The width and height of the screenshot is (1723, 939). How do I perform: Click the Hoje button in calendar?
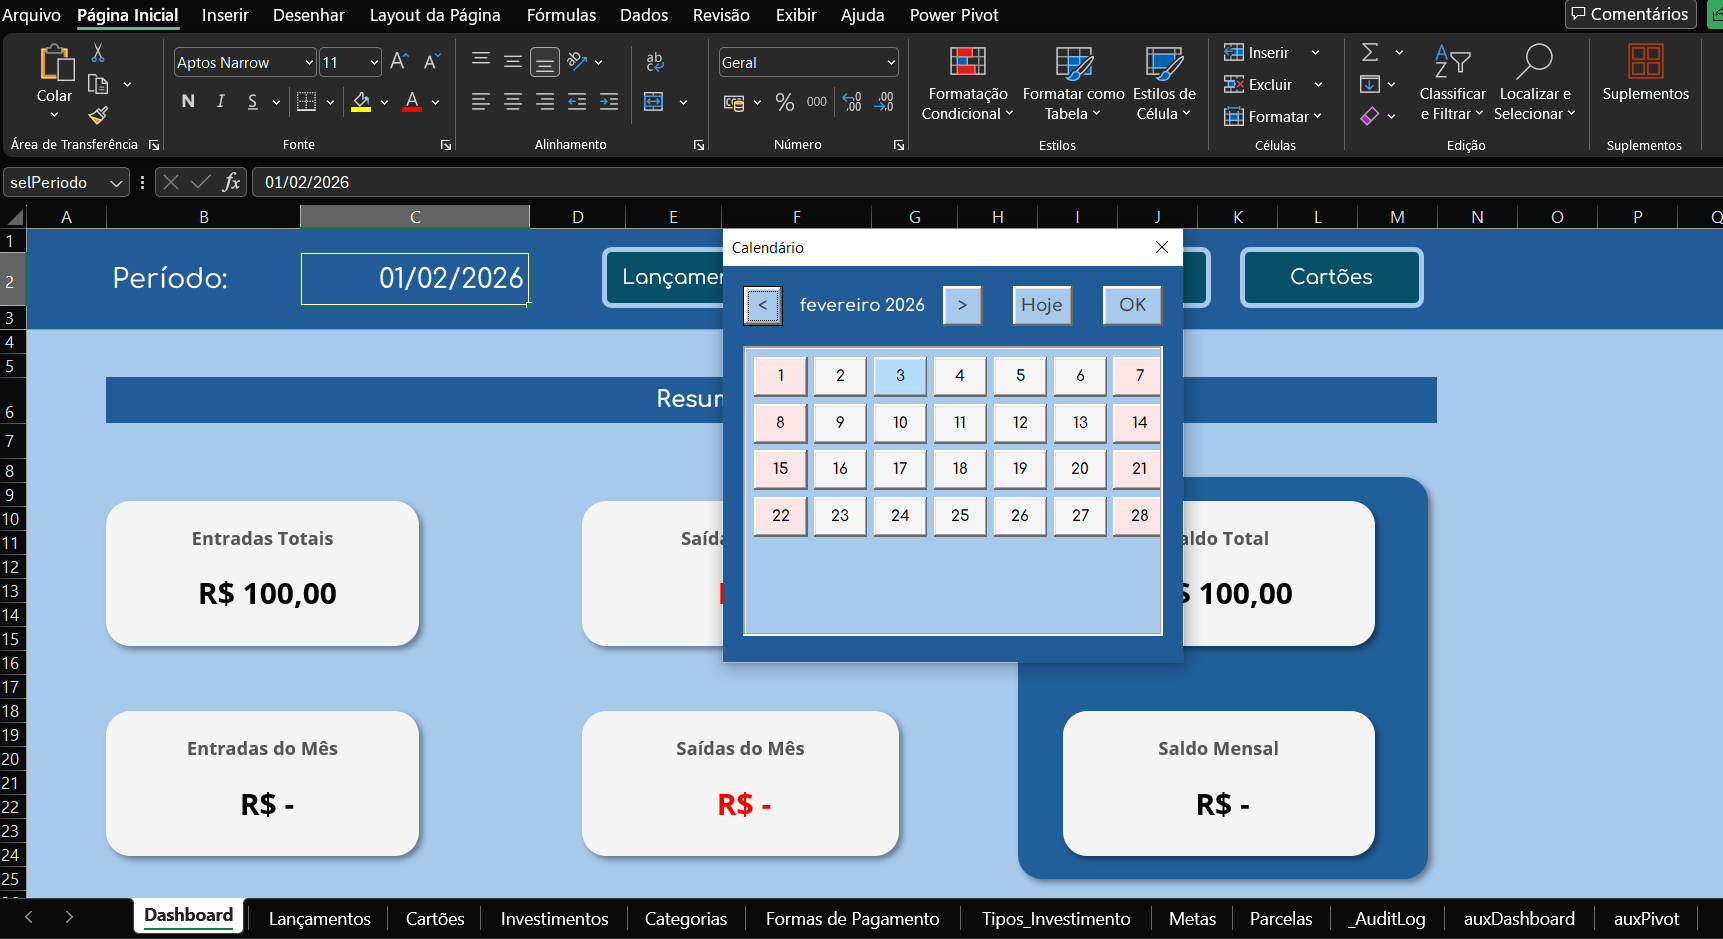point(1042,305)
